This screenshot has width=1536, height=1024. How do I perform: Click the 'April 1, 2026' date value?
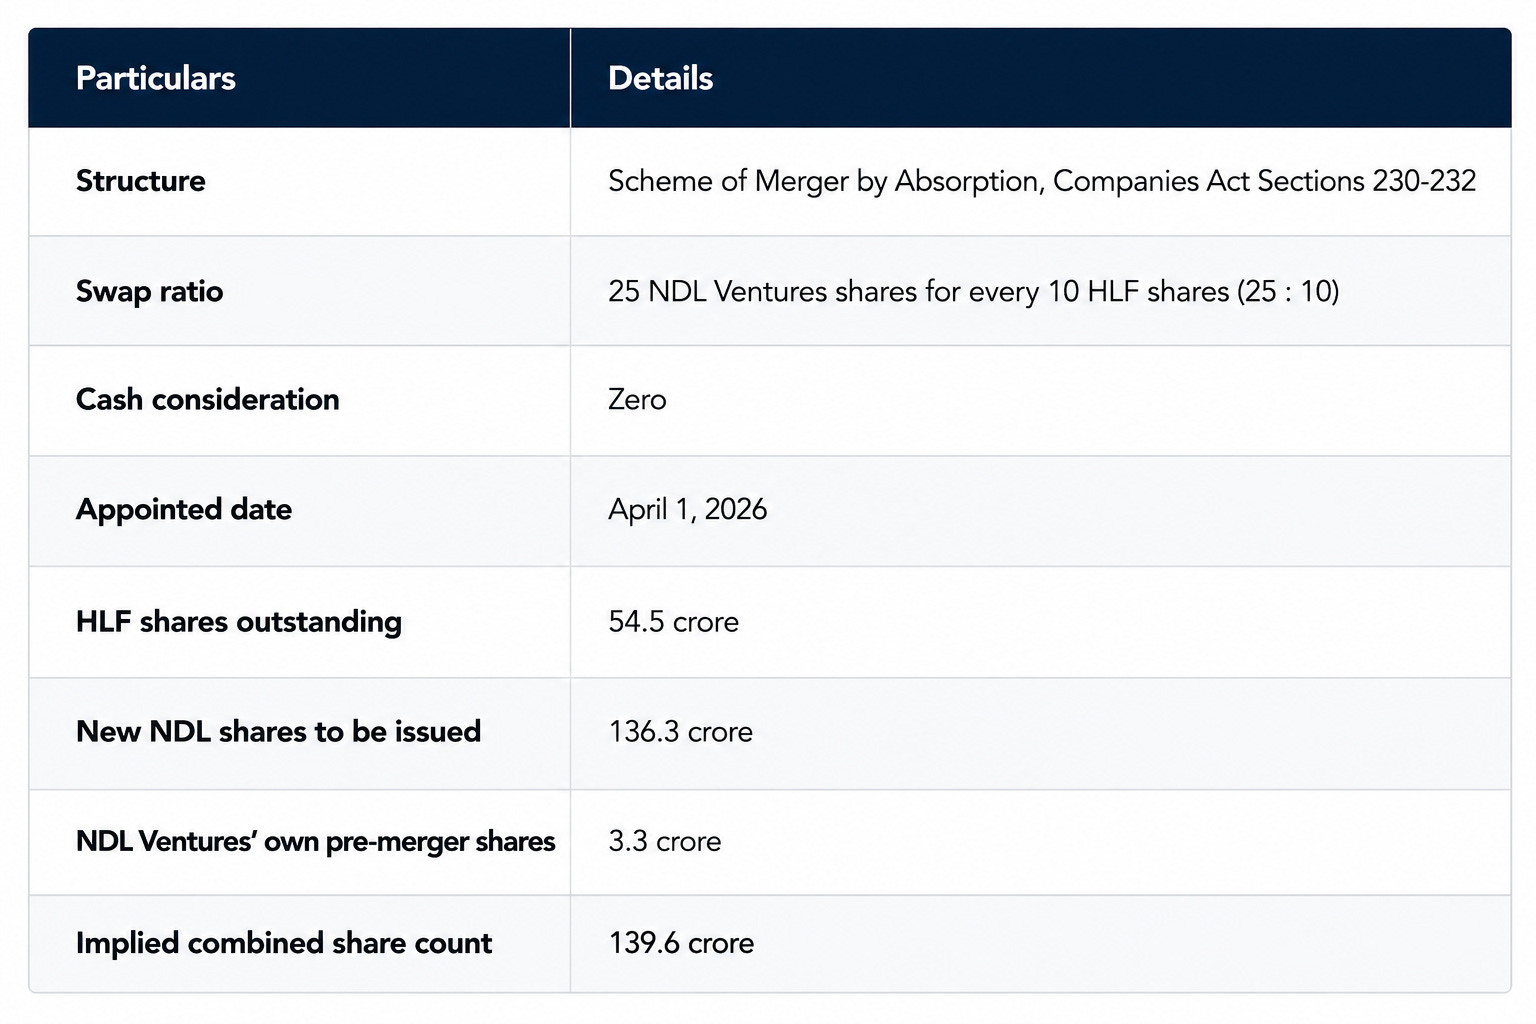tap(688, 509)
